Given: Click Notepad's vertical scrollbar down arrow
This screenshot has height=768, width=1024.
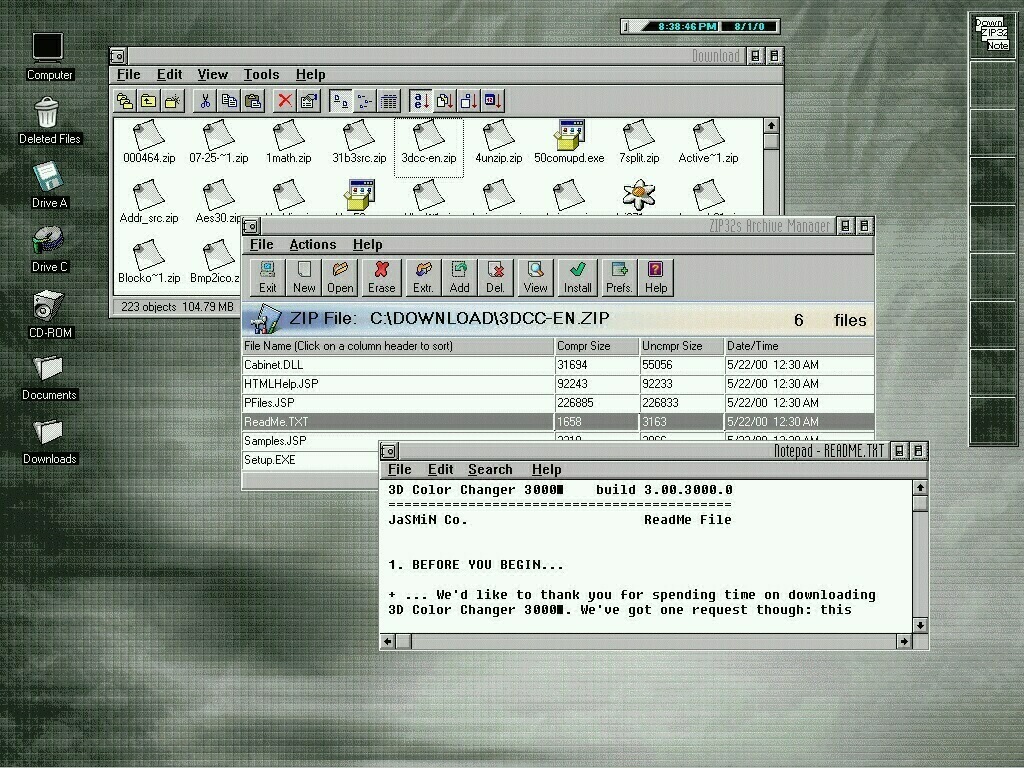Looking at the screenshot, I should coord(920,625).
